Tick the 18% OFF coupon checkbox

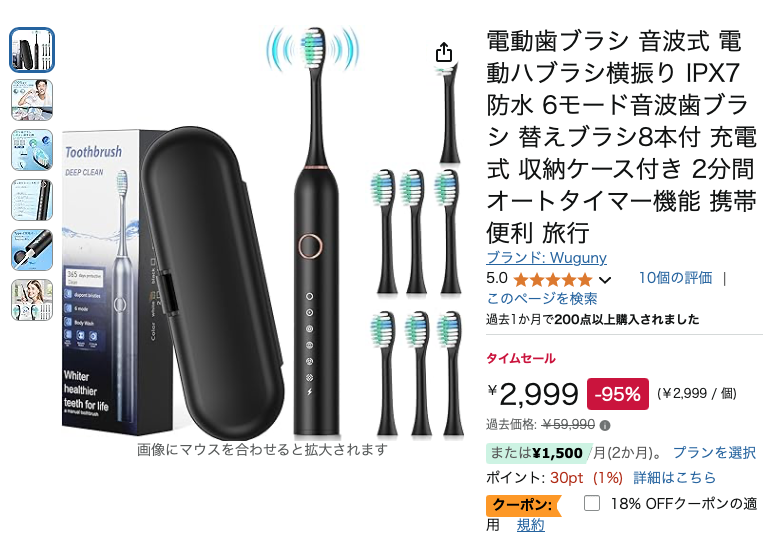coord(591,503)
